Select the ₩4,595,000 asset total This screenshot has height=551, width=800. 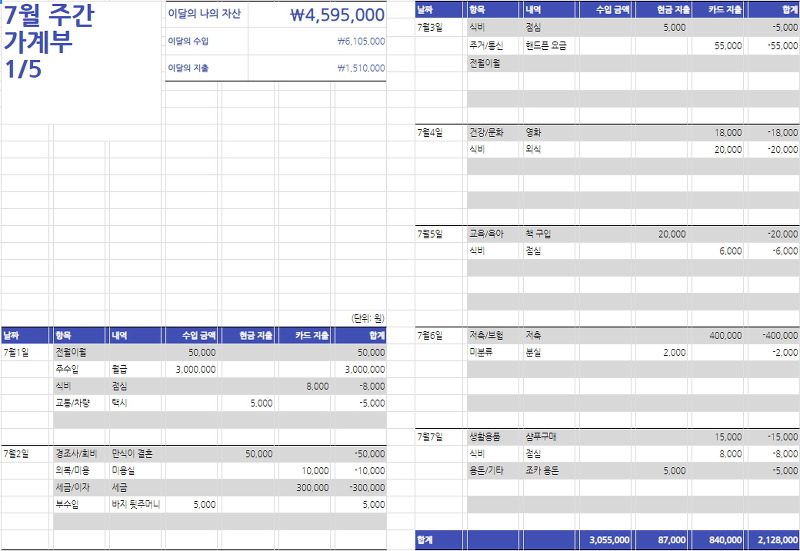(x=337, y=15)
